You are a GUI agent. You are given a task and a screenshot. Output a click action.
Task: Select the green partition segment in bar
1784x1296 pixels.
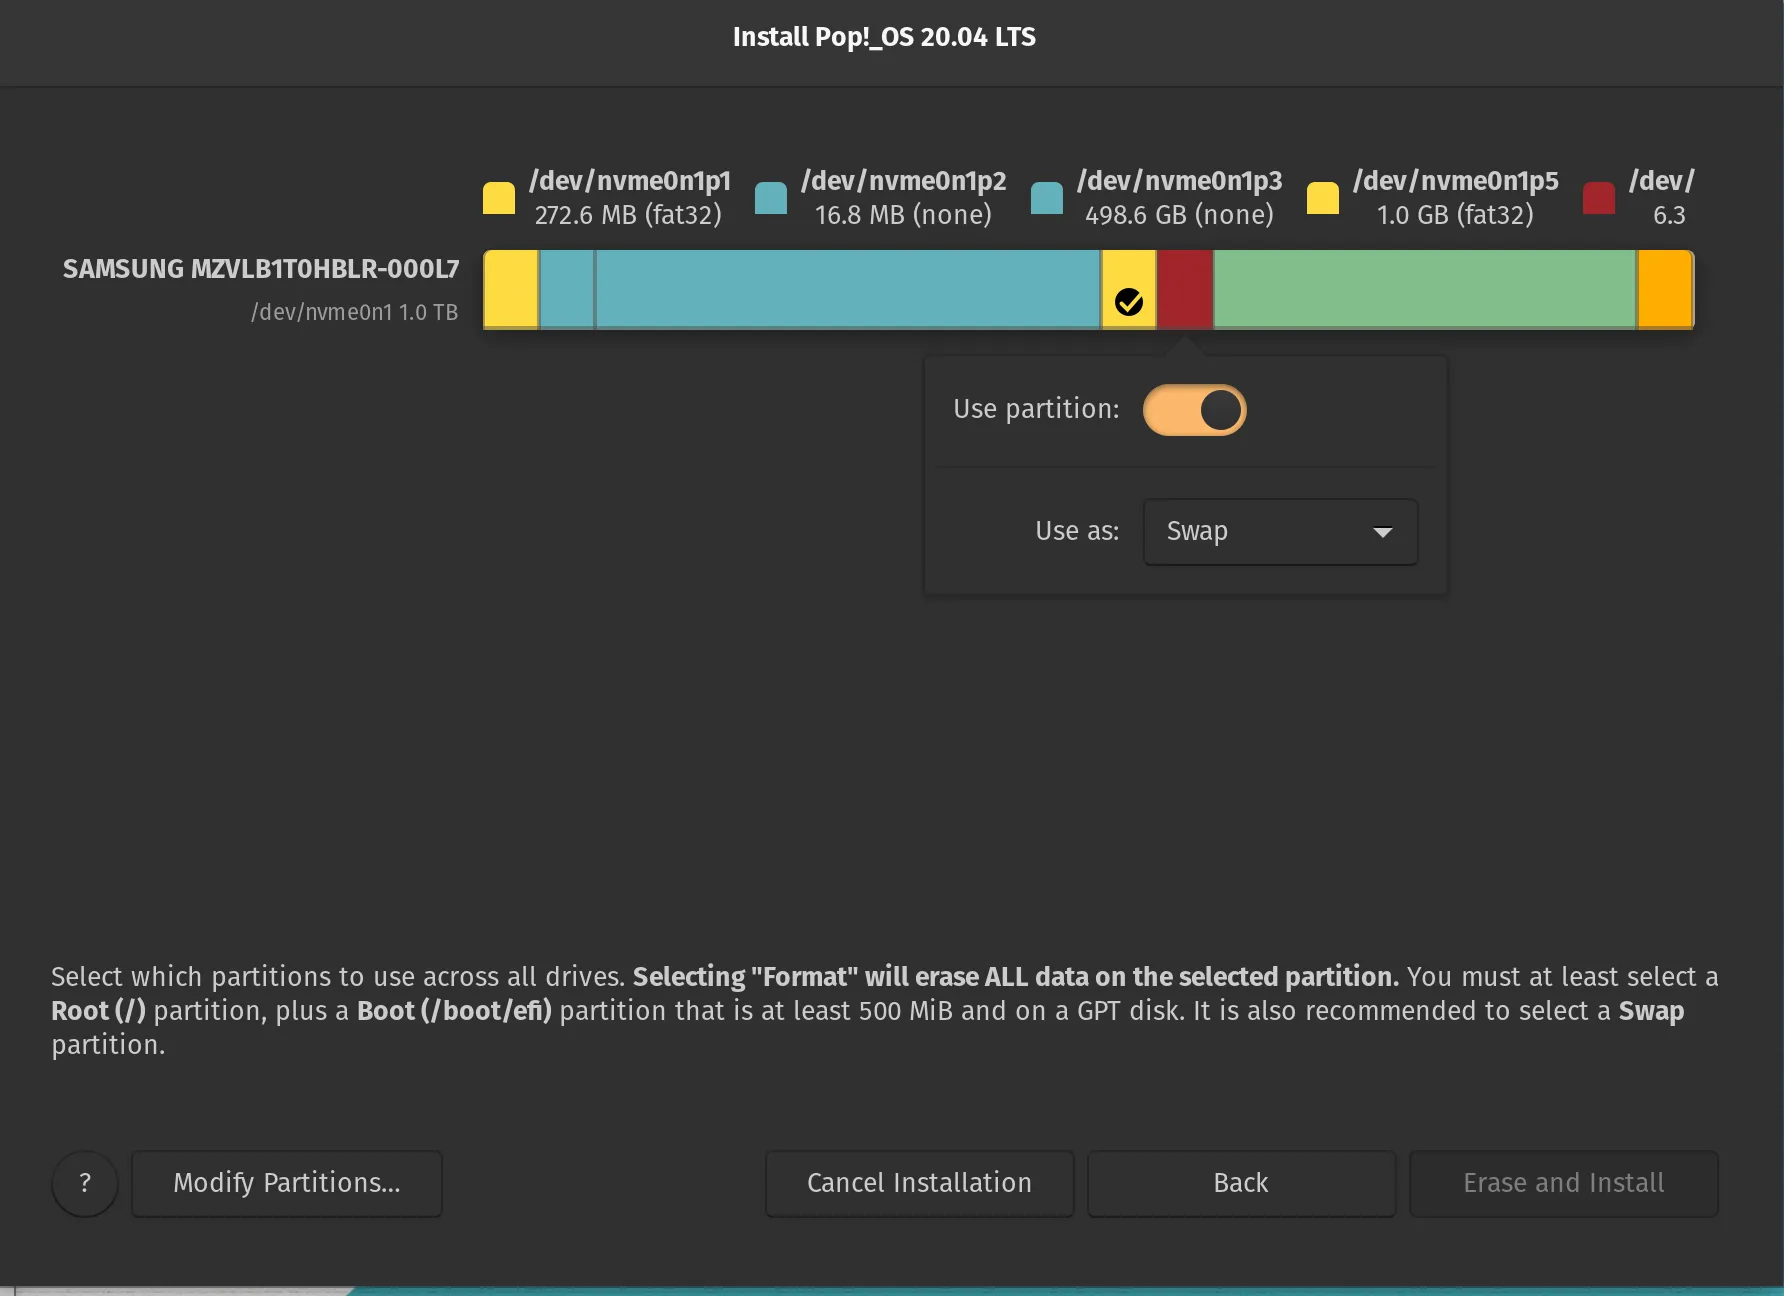pyautogui.click(x=1424, y=289)
